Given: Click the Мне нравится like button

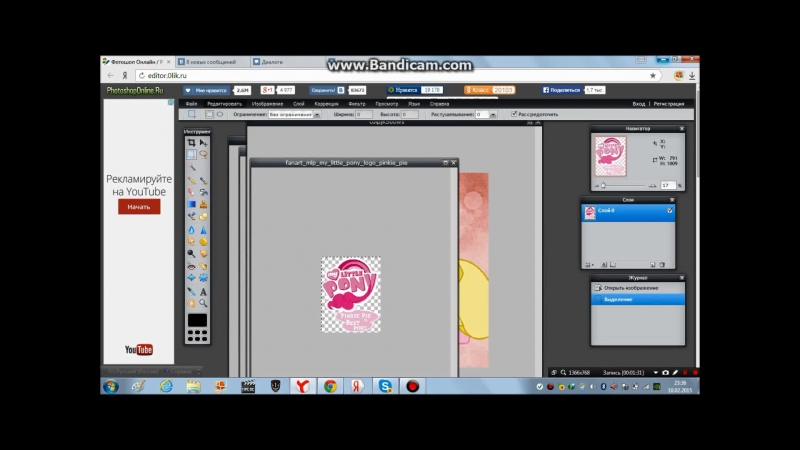Looking at the screenshot, I should tap(207, 90).
